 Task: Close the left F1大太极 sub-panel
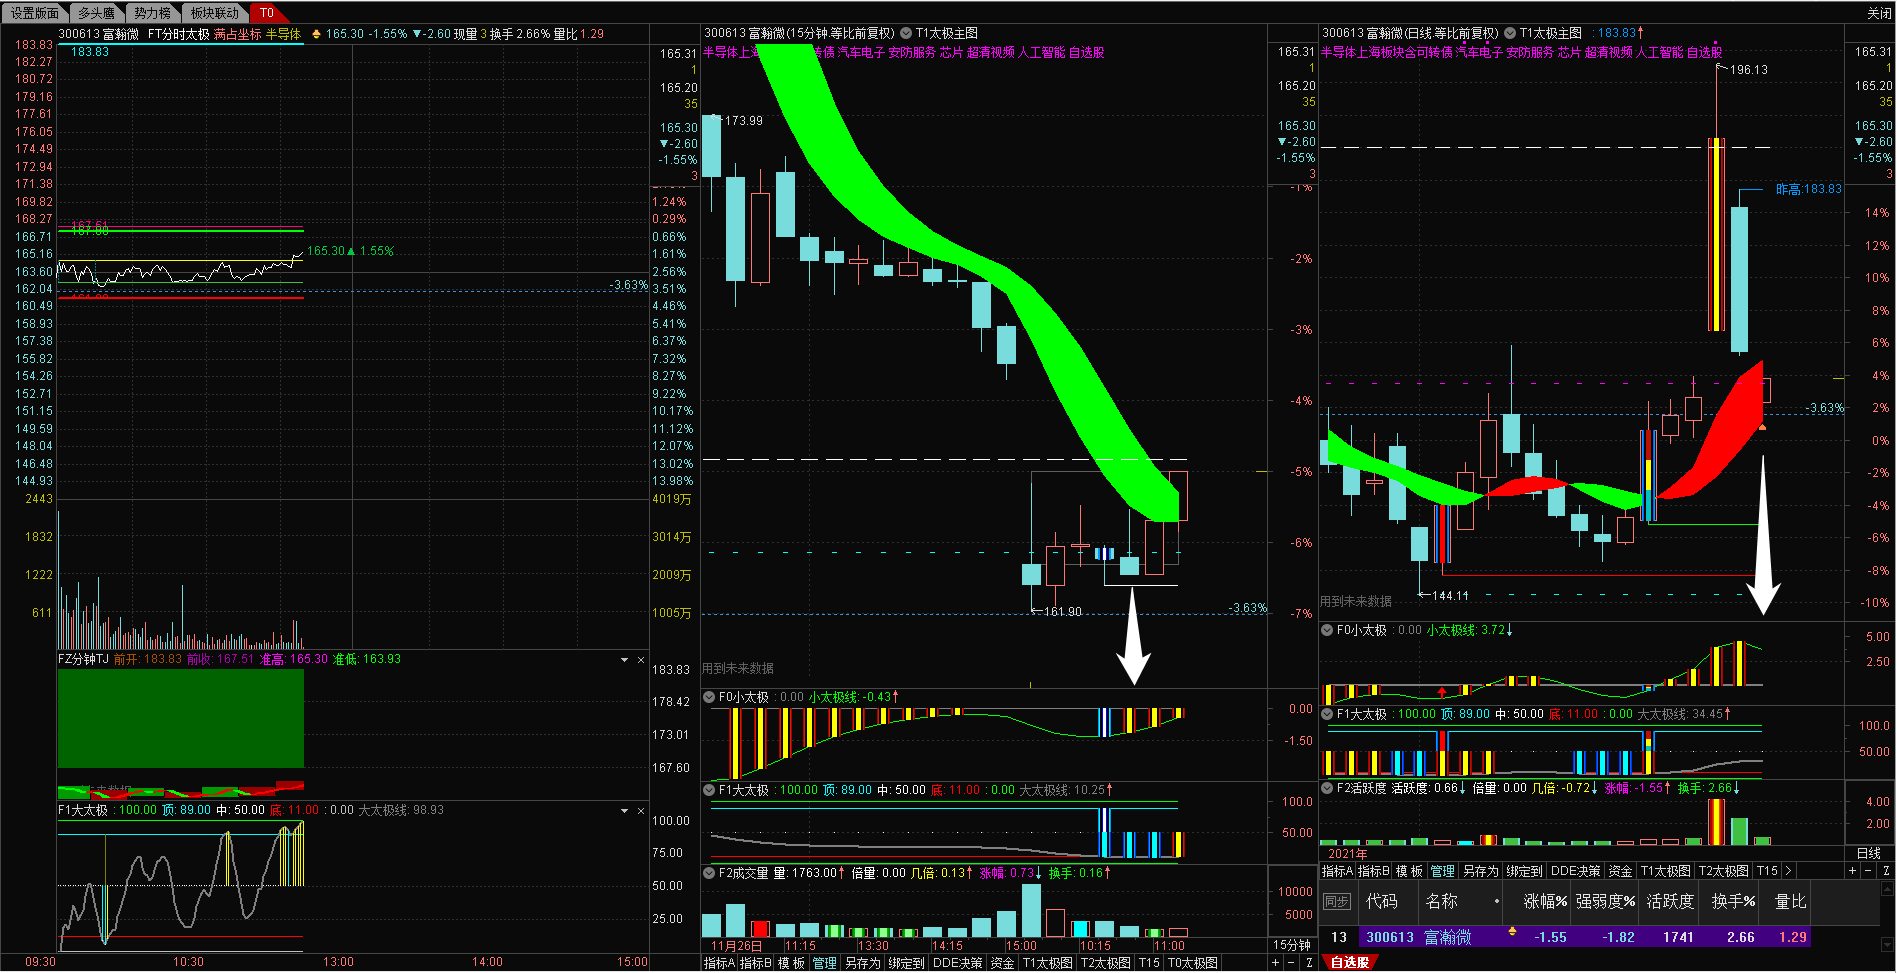coord(641,811)
